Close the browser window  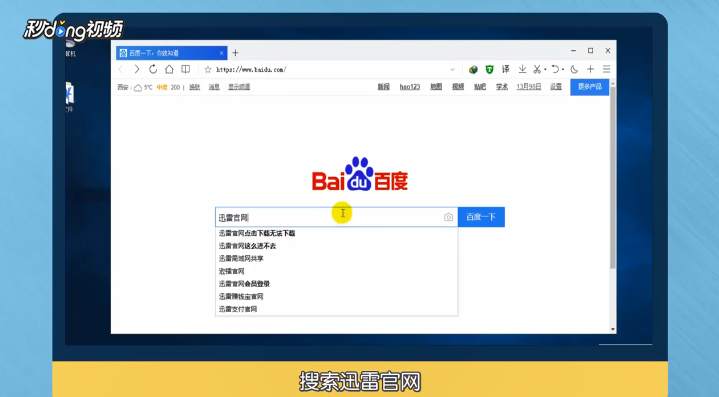[608, 50]
